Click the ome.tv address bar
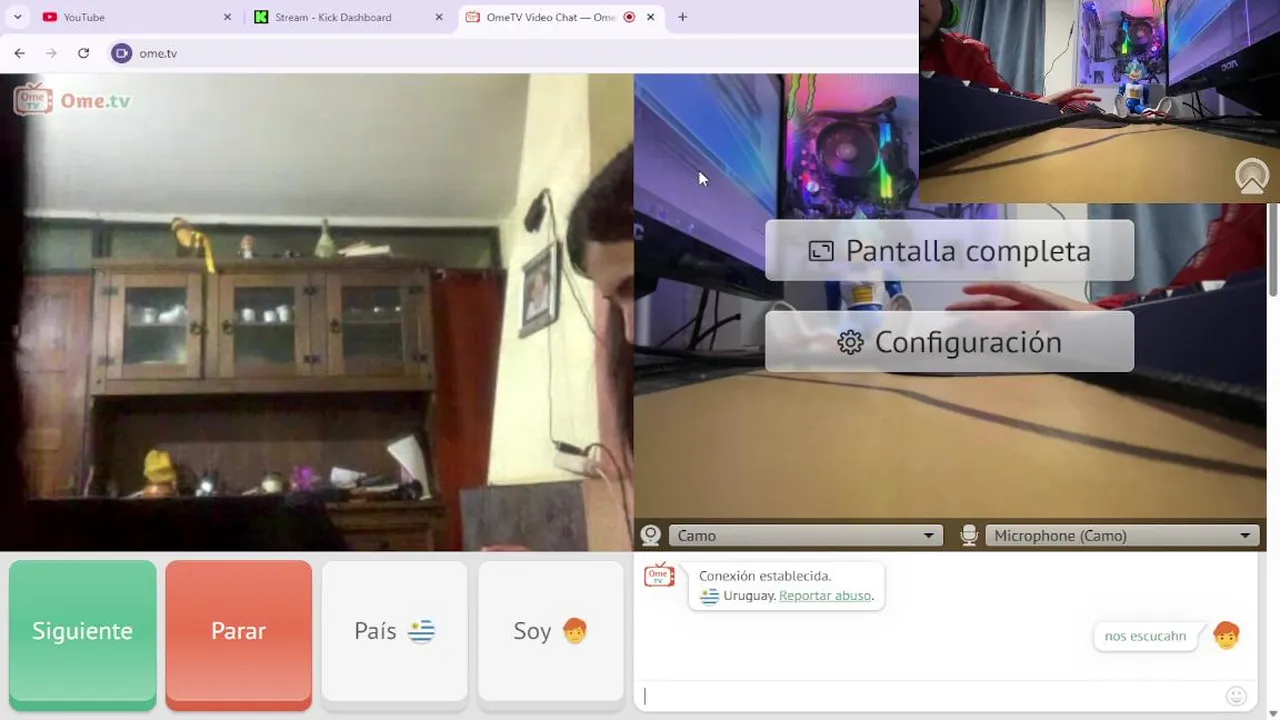The width and height of the screenshot is (1280, 720). click(x=510, y=53)
